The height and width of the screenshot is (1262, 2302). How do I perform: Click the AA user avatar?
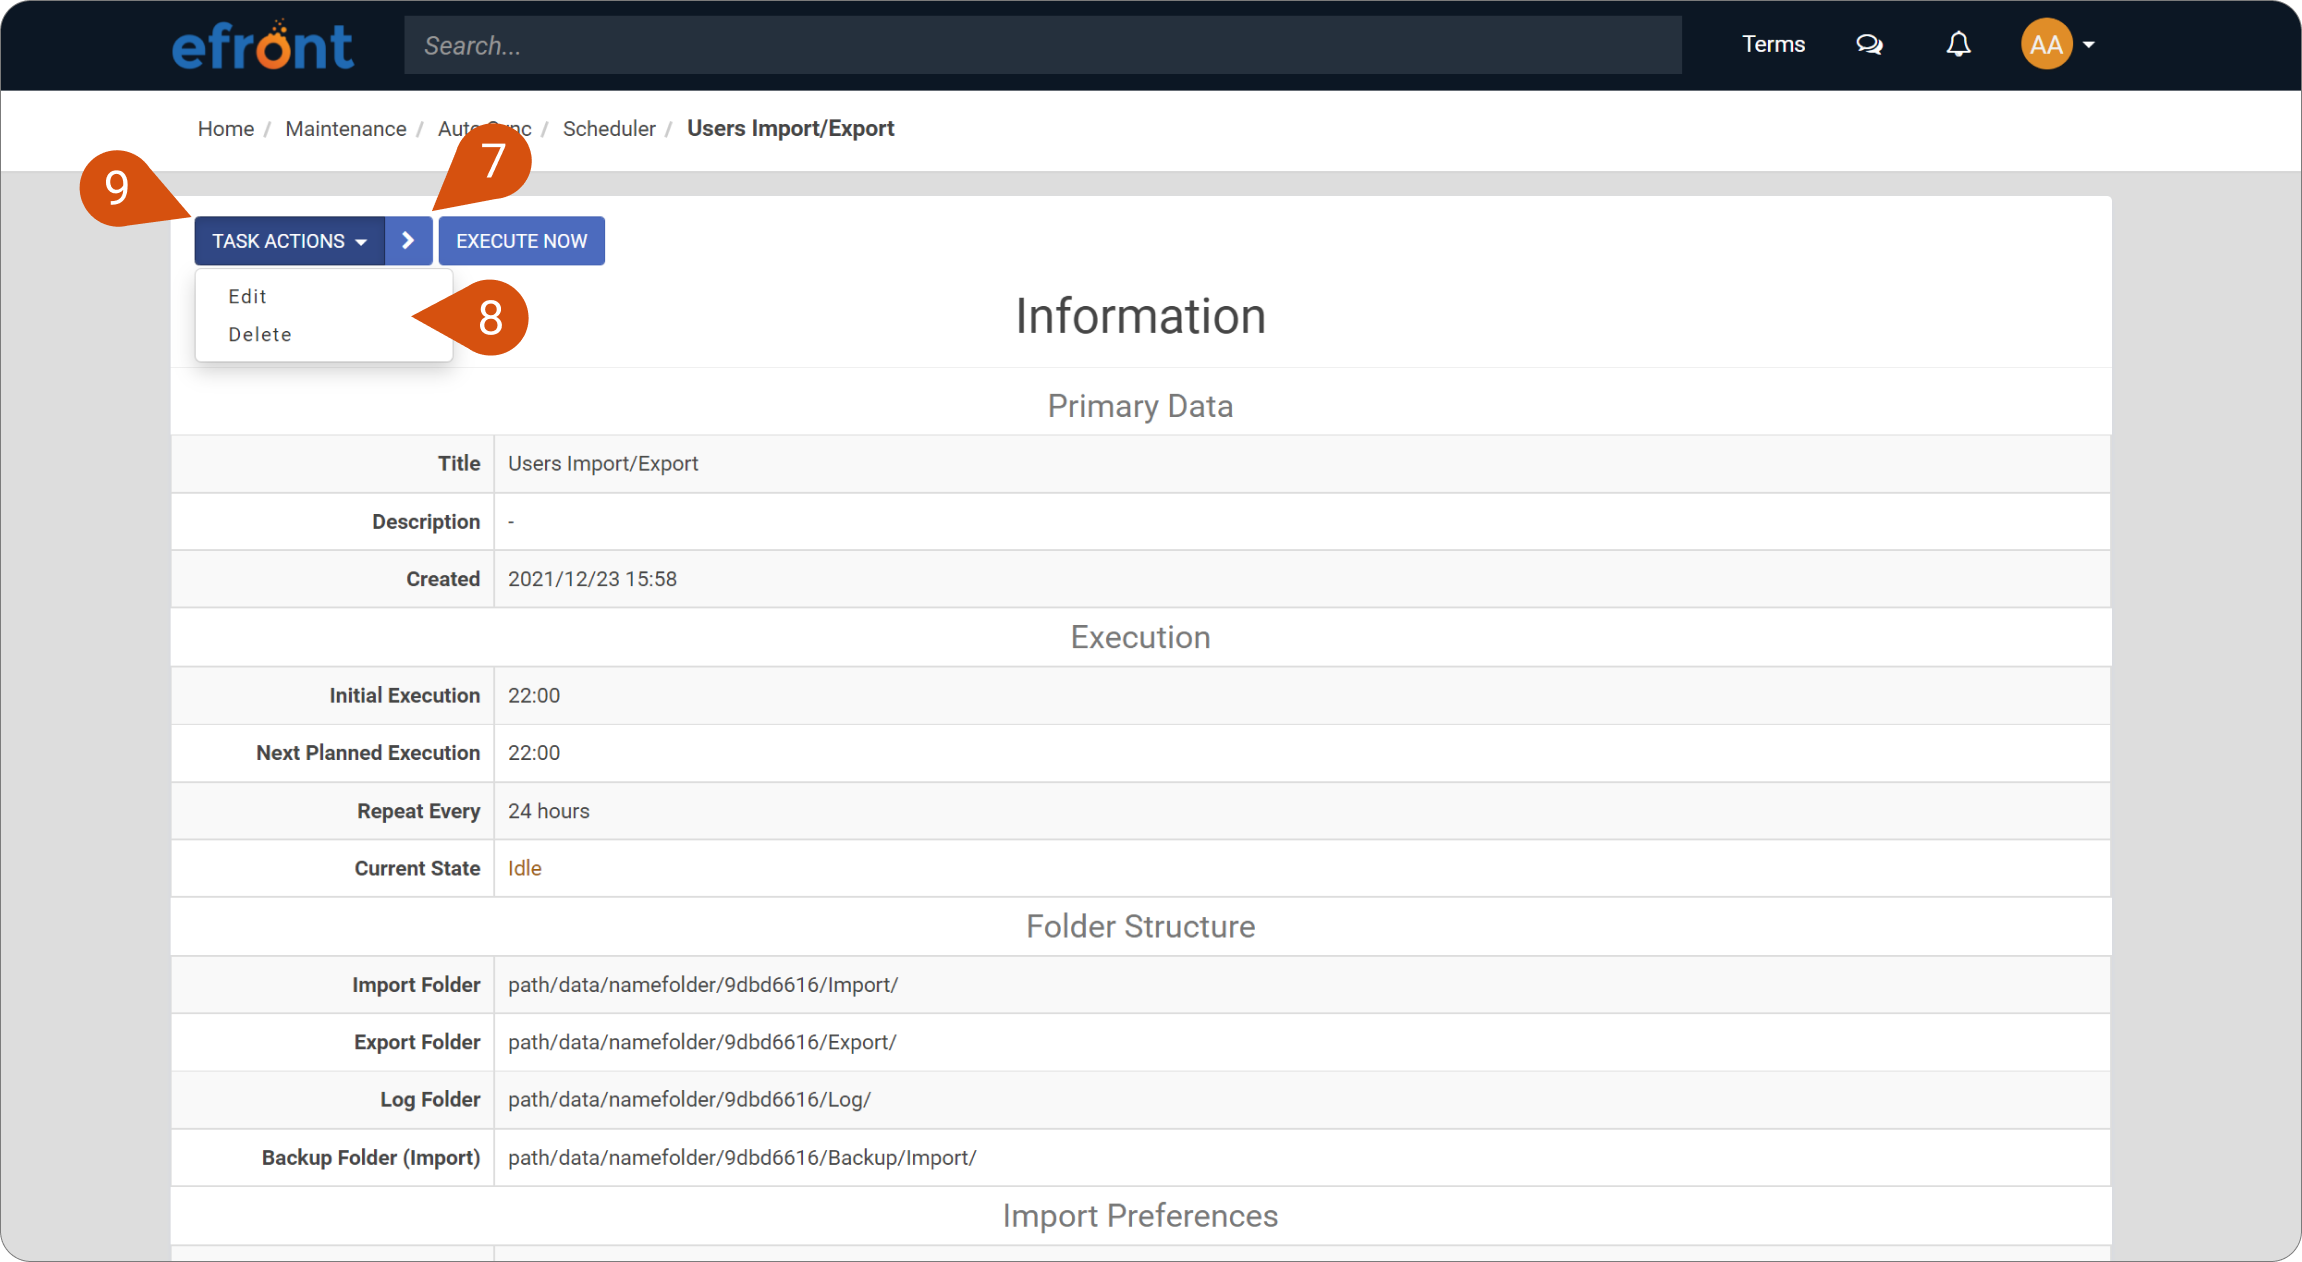pyautogui.click(x=2046, y=45)
